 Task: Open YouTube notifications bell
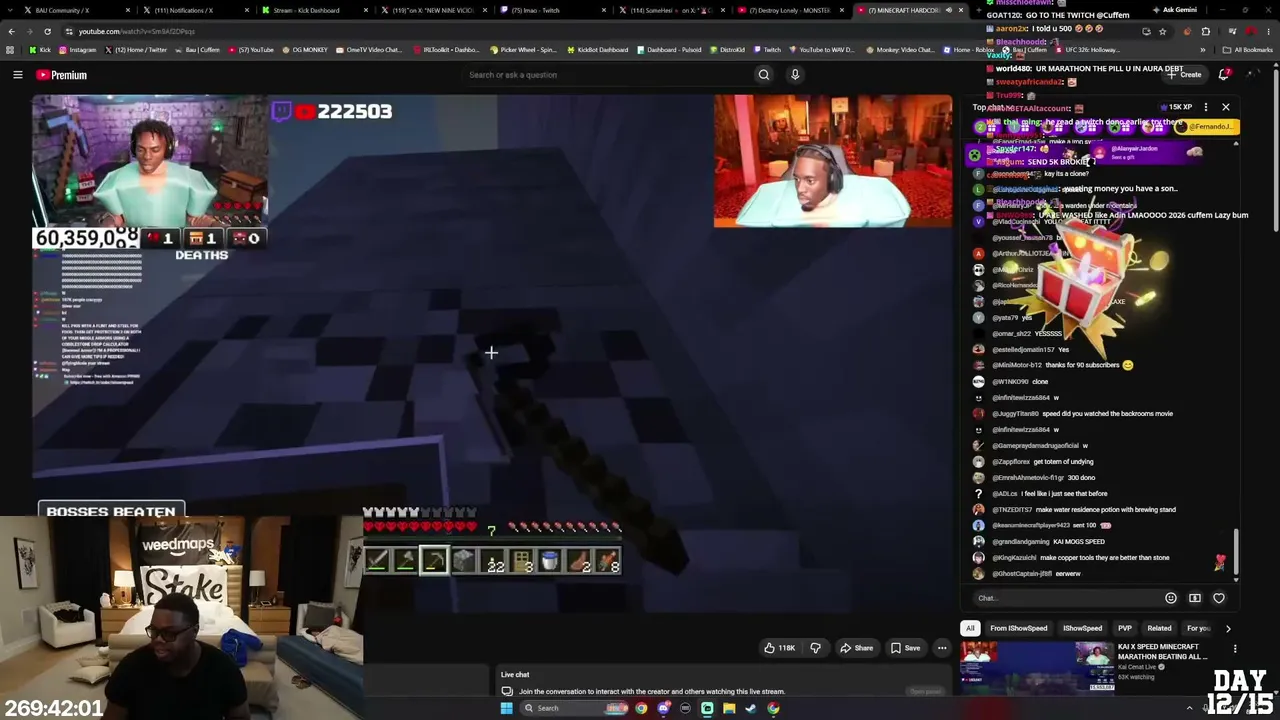(x=1224, y=74)
